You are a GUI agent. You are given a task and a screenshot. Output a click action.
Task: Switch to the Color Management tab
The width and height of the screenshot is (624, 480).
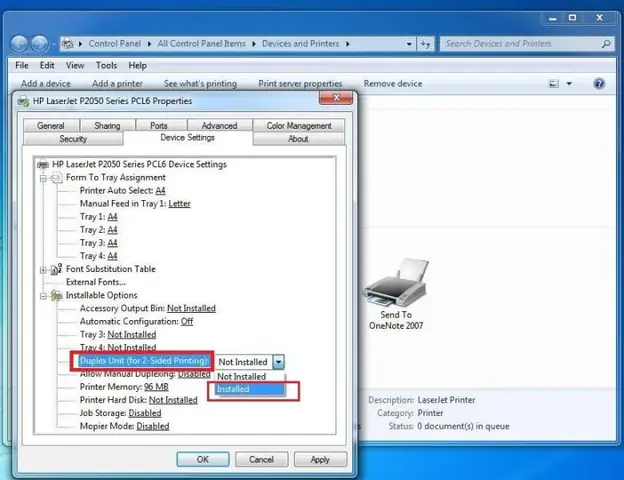299,125
